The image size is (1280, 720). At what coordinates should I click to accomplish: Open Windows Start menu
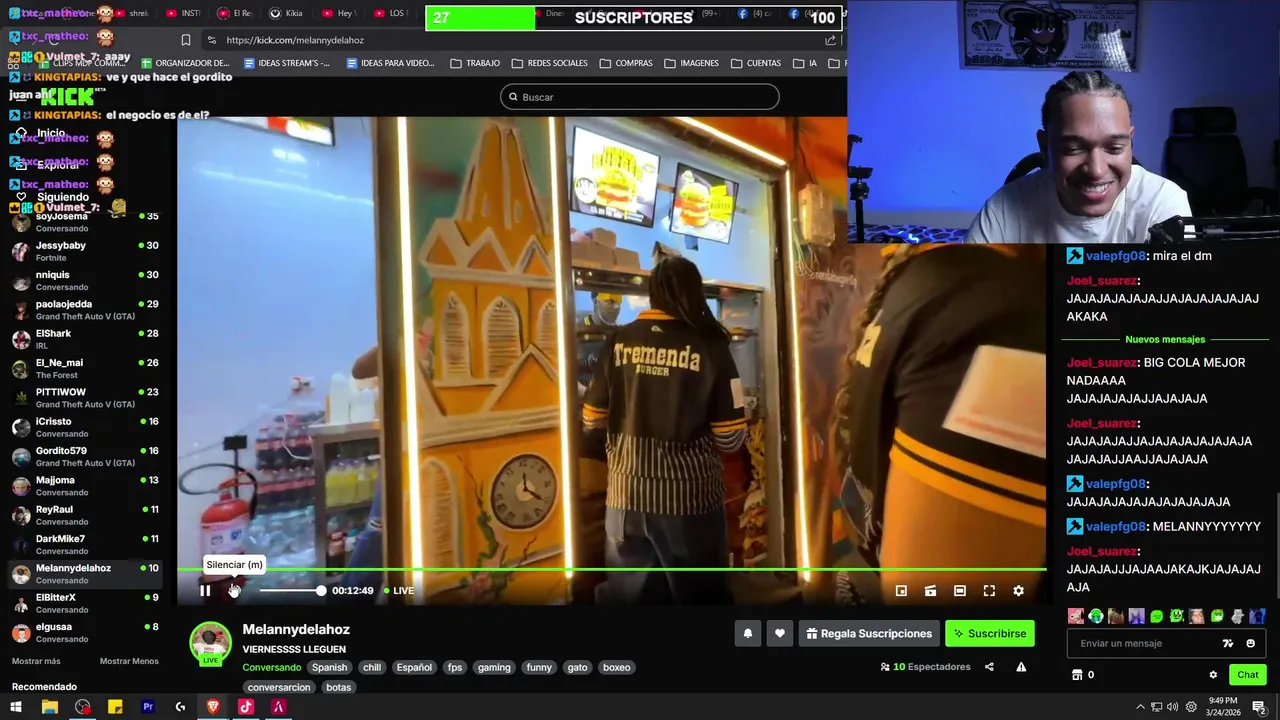tap(16, 707)
